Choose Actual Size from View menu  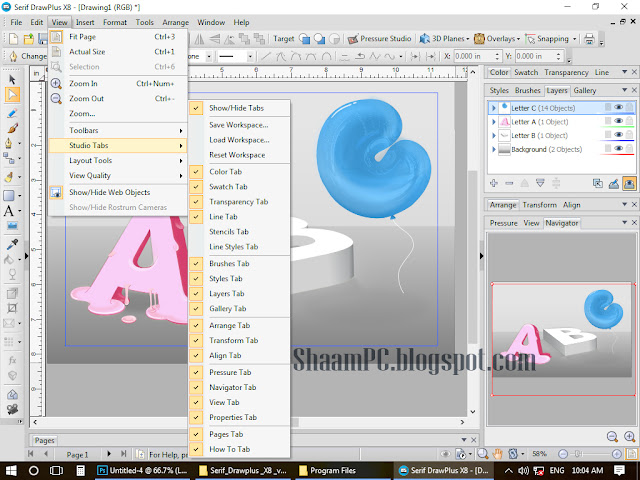[118, 52]
